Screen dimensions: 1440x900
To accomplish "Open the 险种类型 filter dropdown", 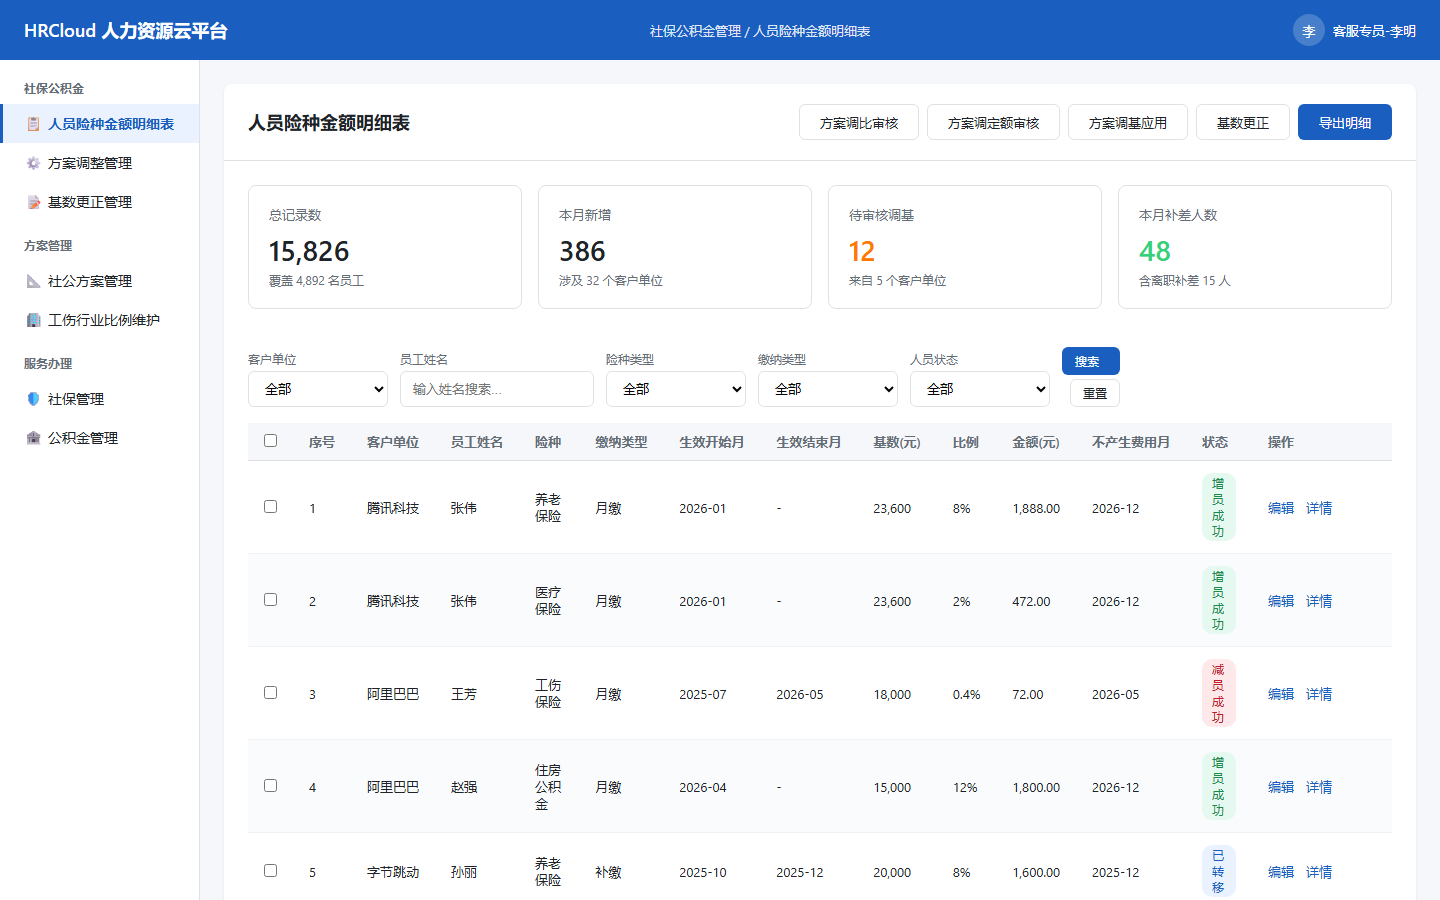I will pos(676,389).
